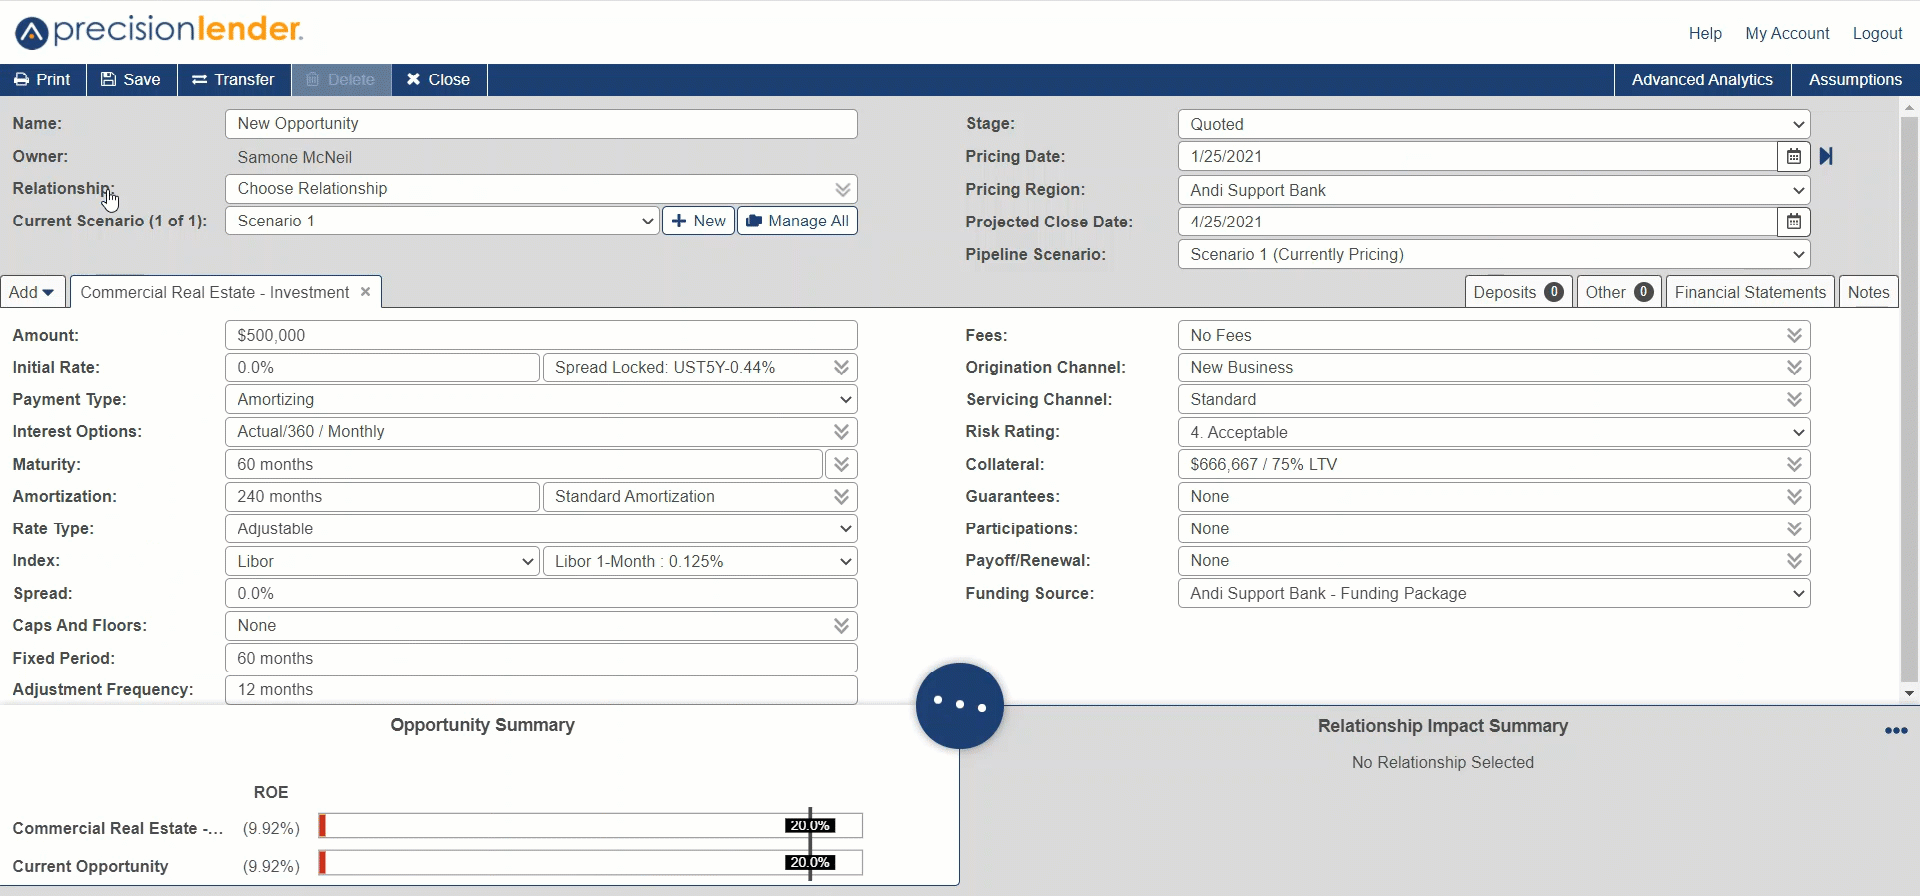The image size is (1920, 896).
Task: Open the Libor index dropdown
Action: (x=383, y=561)
